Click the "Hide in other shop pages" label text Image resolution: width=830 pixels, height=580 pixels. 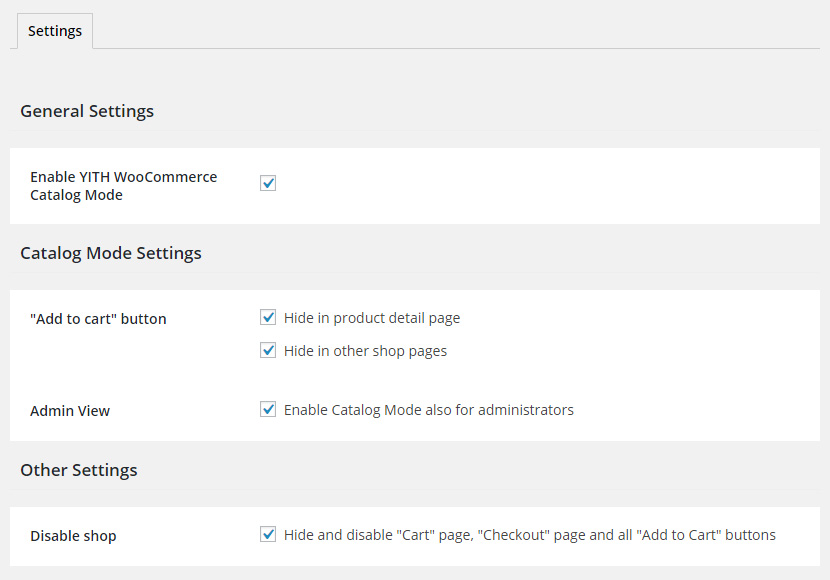pos(365,351)
